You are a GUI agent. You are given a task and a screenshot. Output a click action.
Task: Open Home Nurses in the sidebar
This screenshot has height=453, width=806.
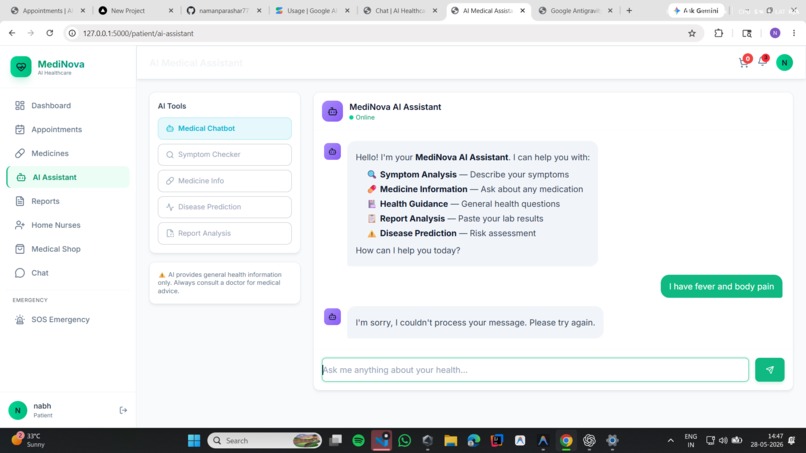[x=68, y=225]
